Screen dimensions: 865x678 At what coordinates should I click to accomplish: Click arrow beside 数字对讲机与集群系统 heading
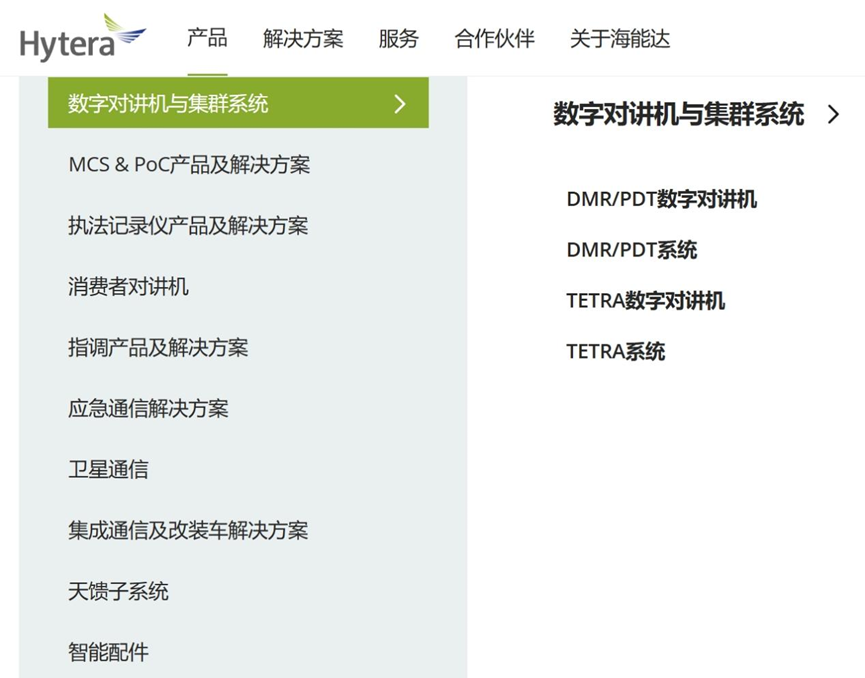point(834,115)
